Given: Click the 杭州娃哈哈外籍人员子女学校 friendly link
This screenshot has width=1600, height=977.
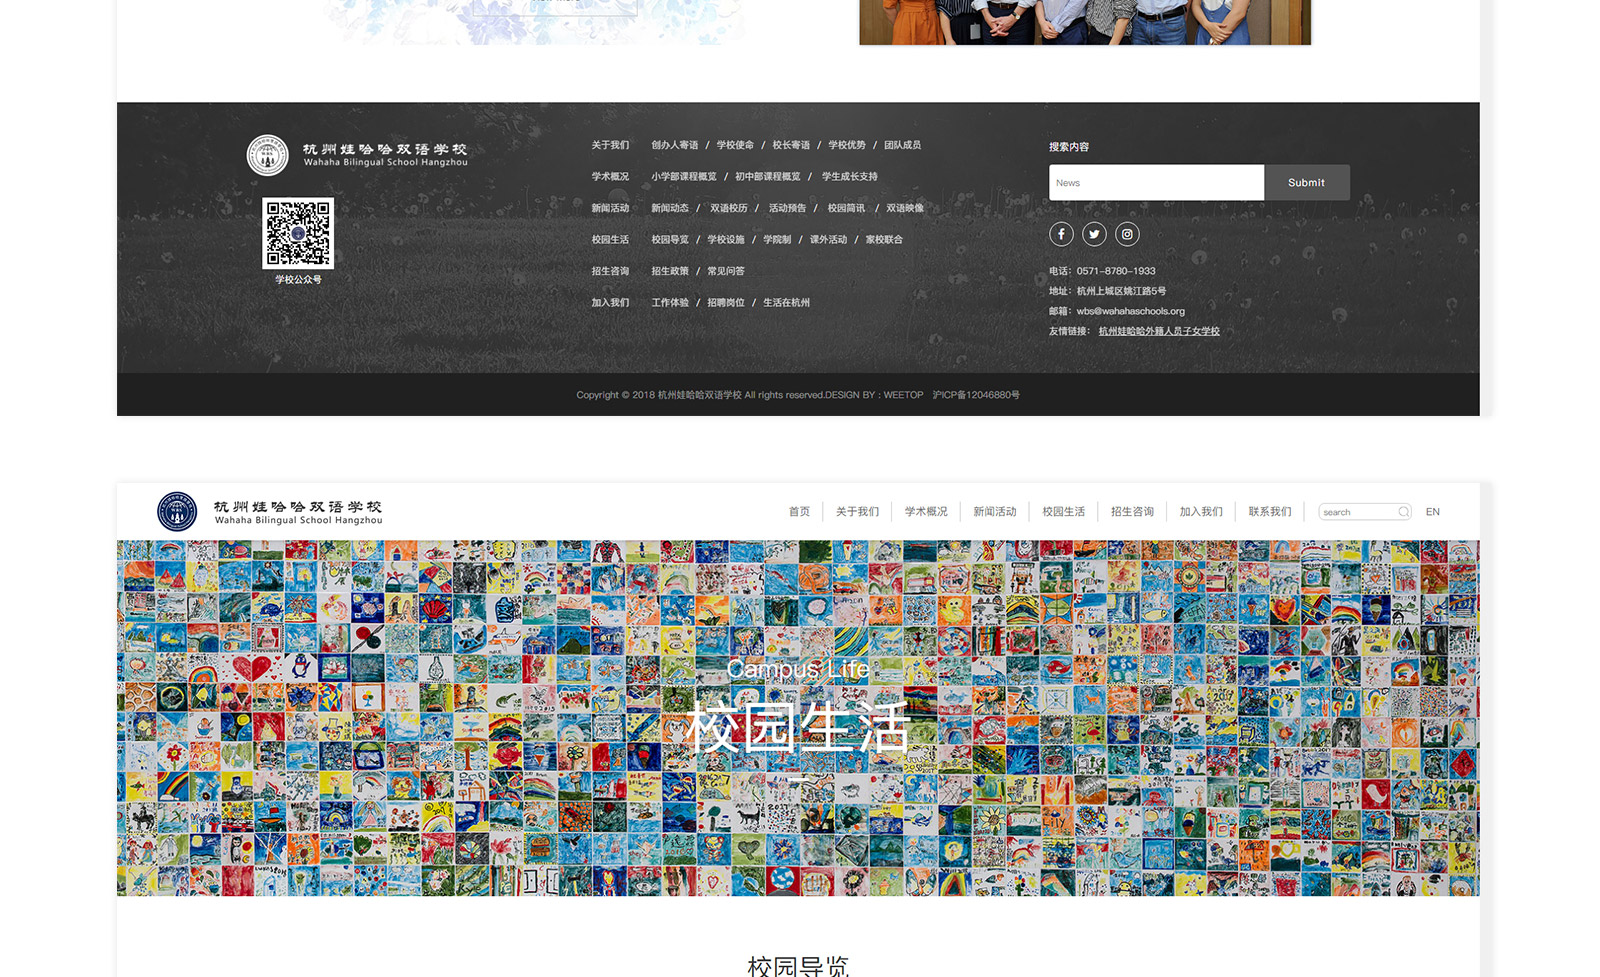Looking at the screenshot, I should (x=1158, y=331).
